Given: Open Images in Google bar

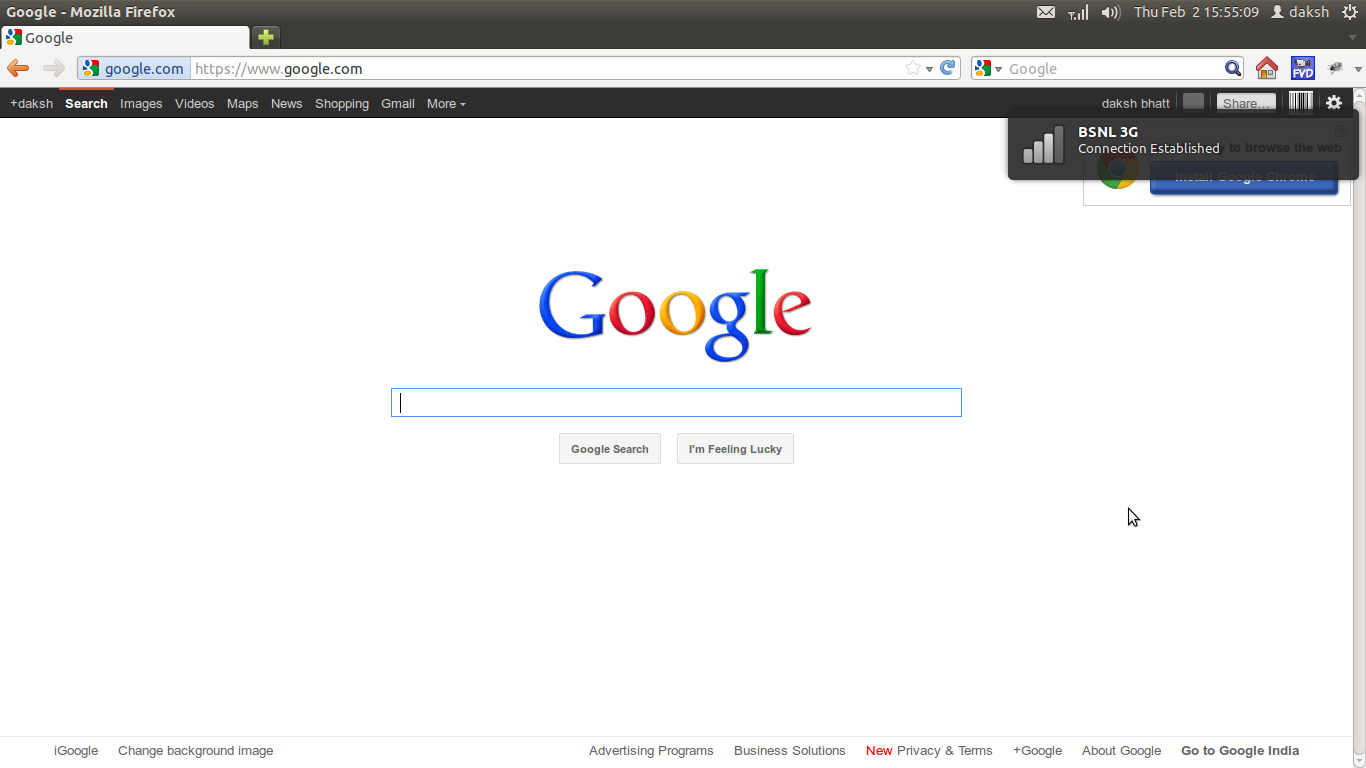Looking at the screenshot, I should coord(141,103).
